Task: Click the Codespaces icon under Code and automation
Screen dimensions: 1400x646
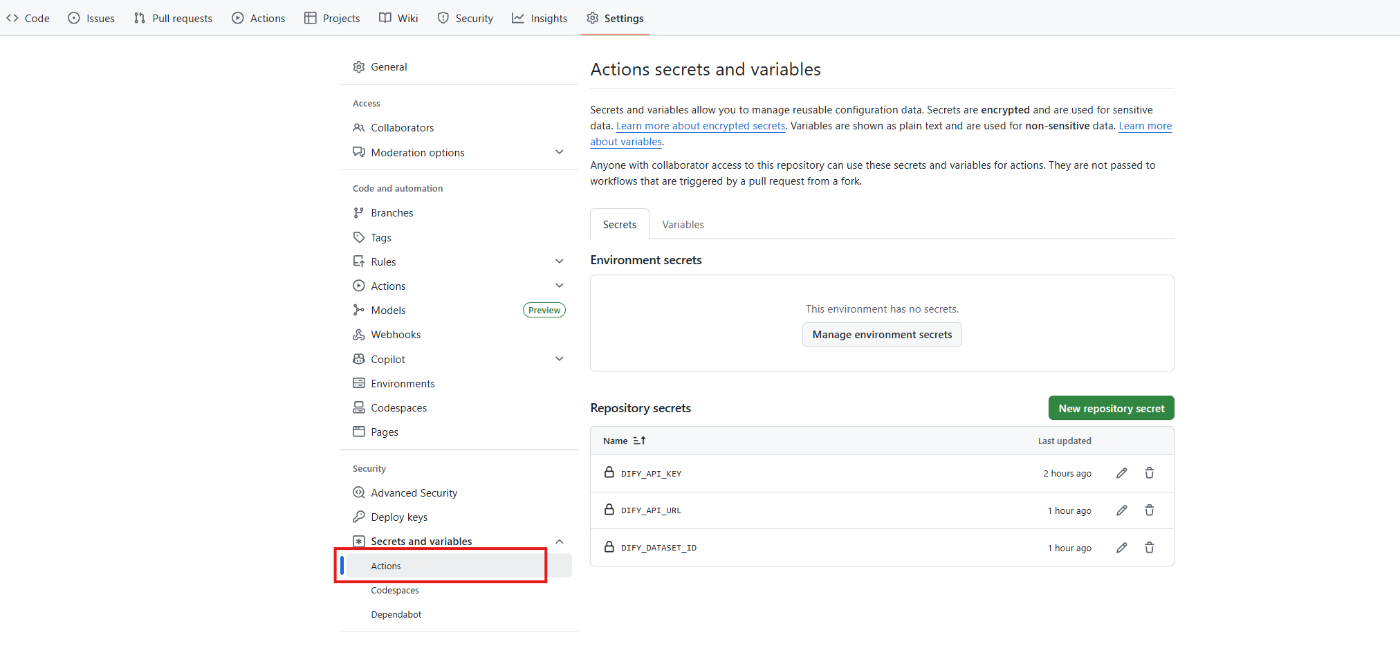Action: (359, 408)
